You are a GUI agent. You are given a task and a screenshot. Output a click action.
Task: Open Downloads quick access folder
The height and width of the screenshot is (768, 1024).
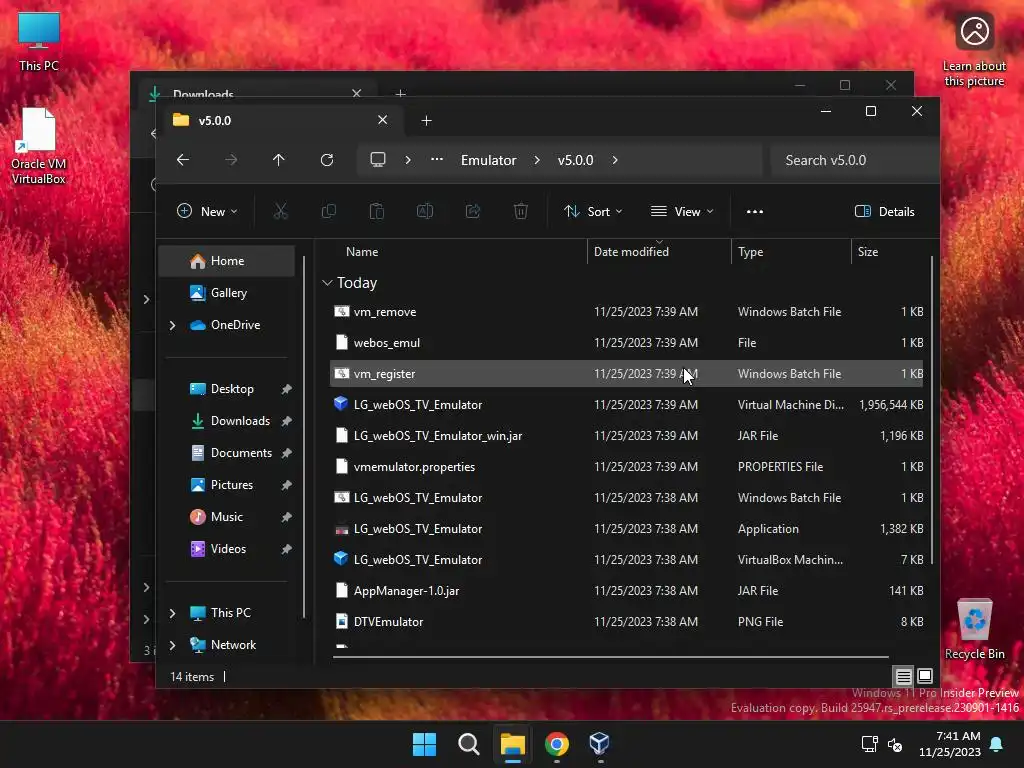227,421
